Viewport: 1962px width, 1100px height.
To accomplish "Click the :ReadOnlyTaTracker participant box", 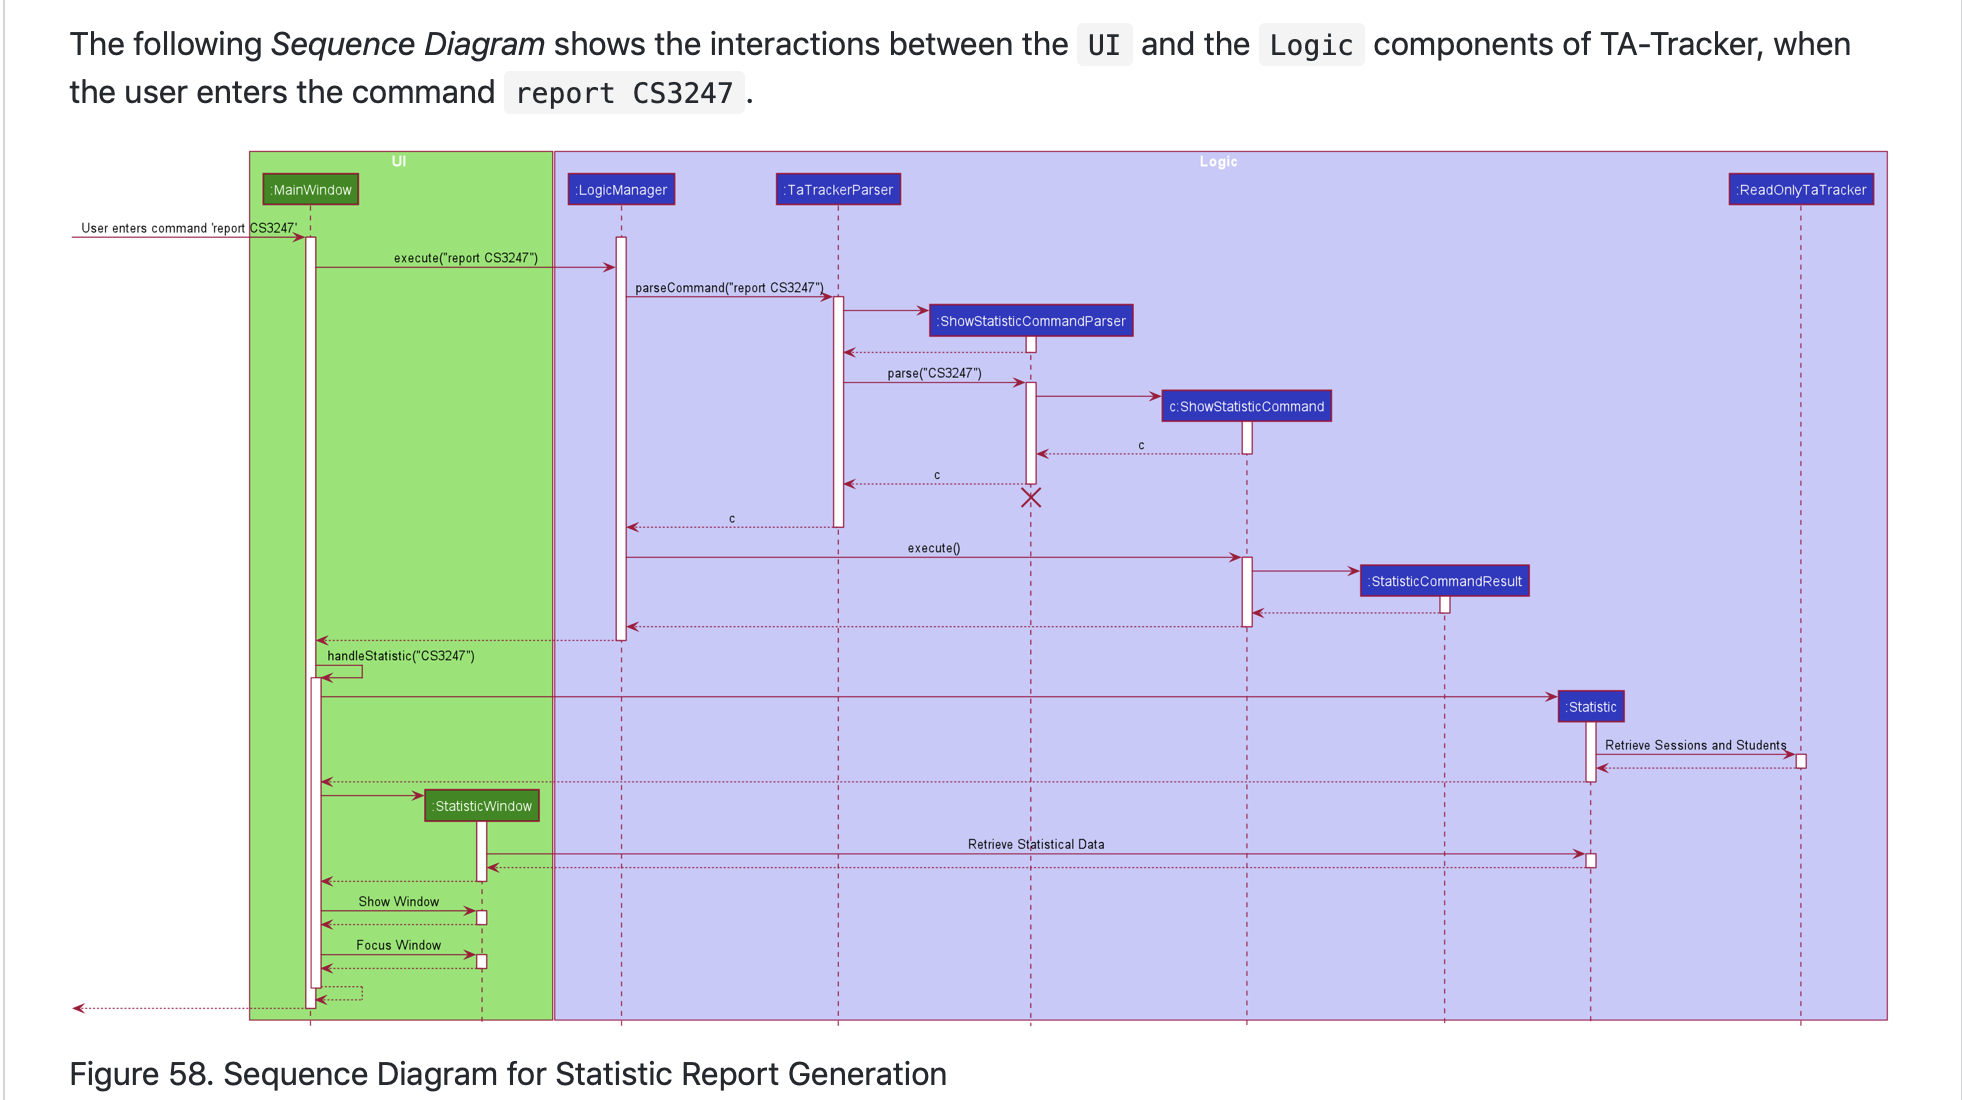I will [x=1801, y=190].
